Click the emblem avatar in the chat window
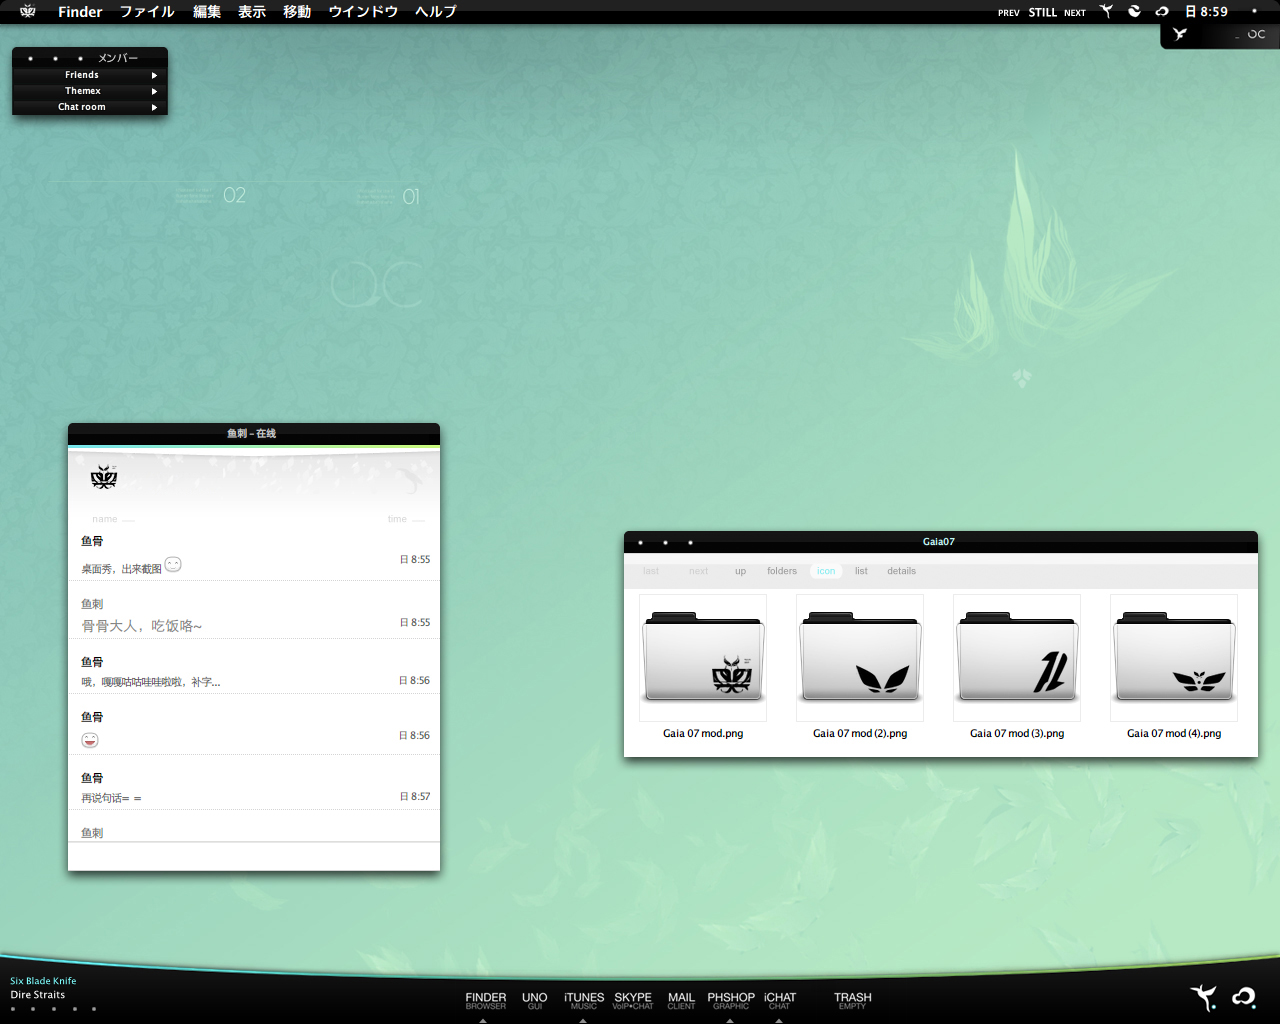 coord(104,477)
